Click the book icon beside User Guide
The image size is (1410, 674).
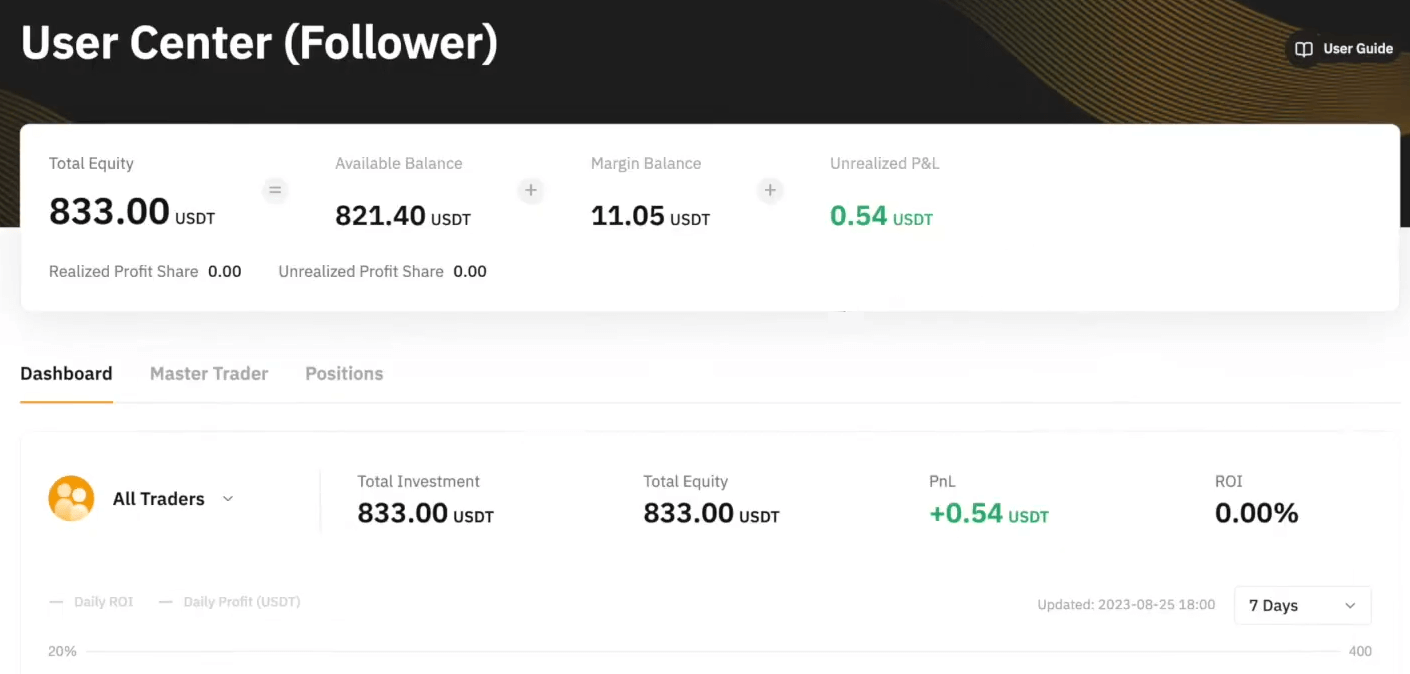1304,49
